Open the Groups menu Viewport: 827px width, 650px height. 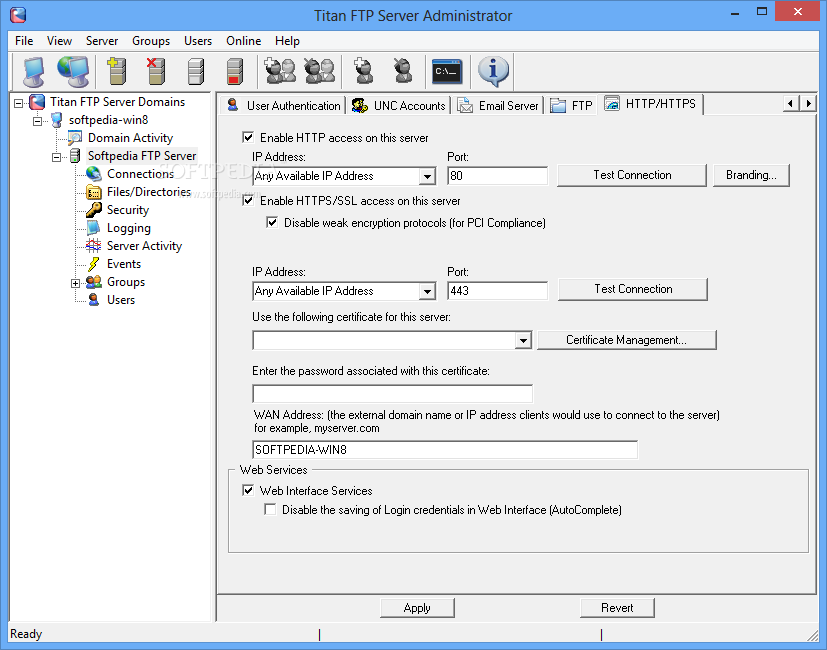click(x=151, y=41)
